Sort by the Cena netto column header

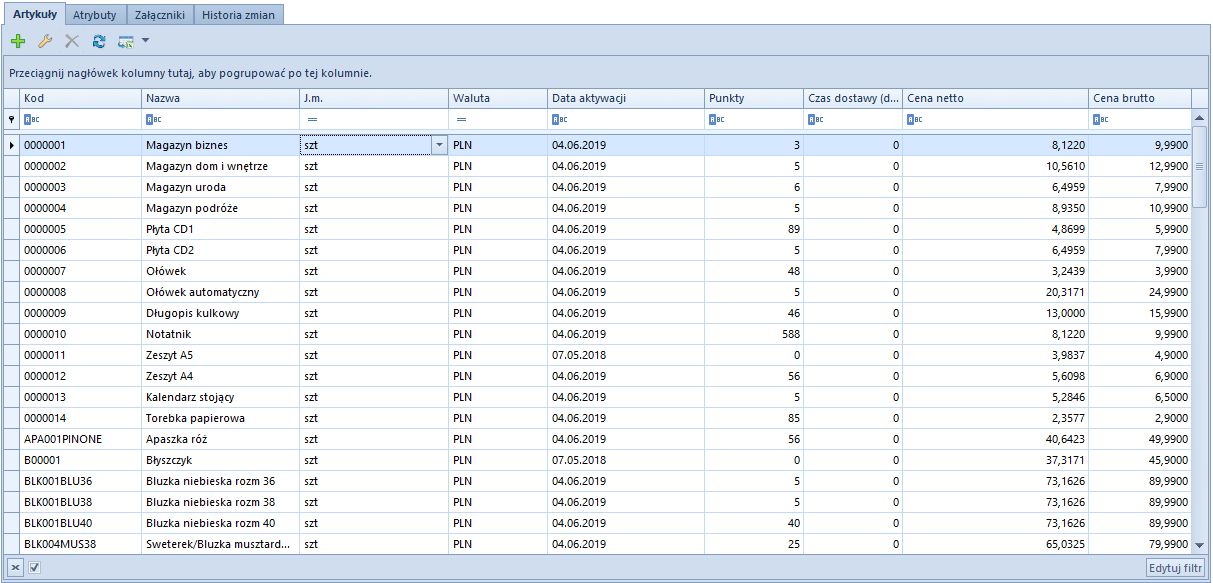point(995,98)
